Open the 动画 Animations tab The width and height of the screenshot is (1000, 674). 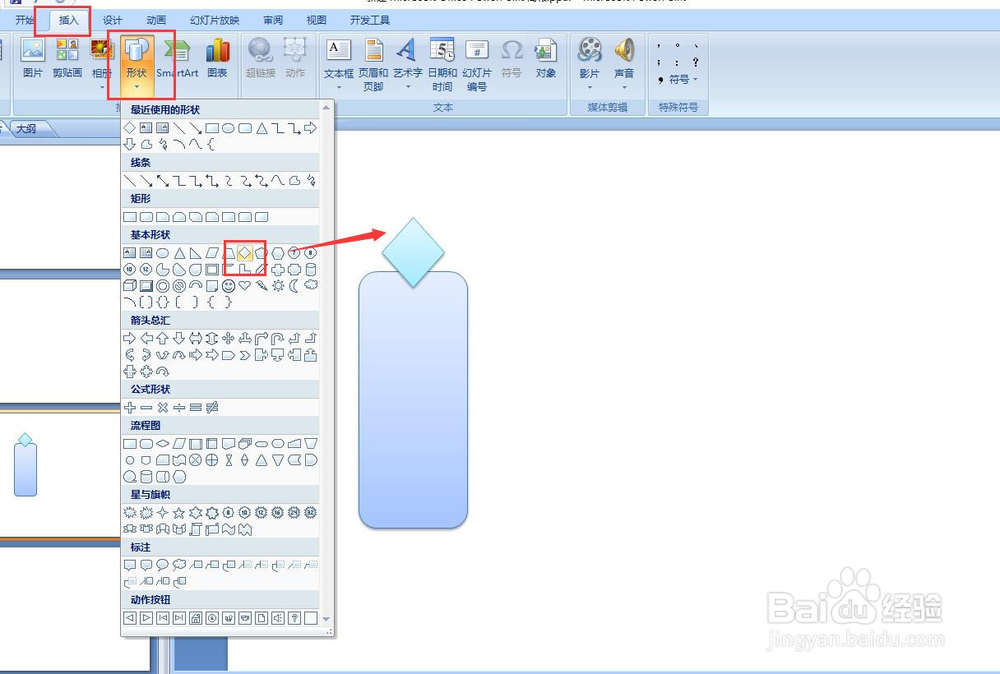coord(156,20)
